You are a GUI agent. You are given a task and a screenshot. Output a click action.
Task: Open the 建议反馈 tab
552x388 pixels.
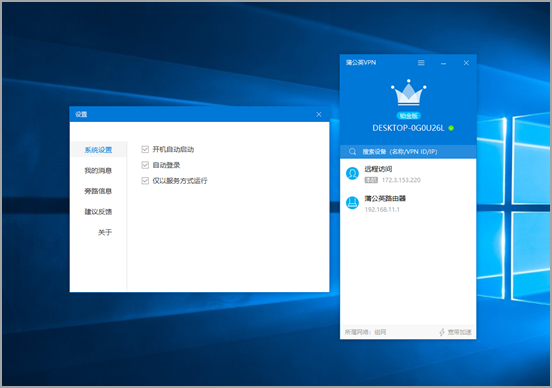coord(98,212)
